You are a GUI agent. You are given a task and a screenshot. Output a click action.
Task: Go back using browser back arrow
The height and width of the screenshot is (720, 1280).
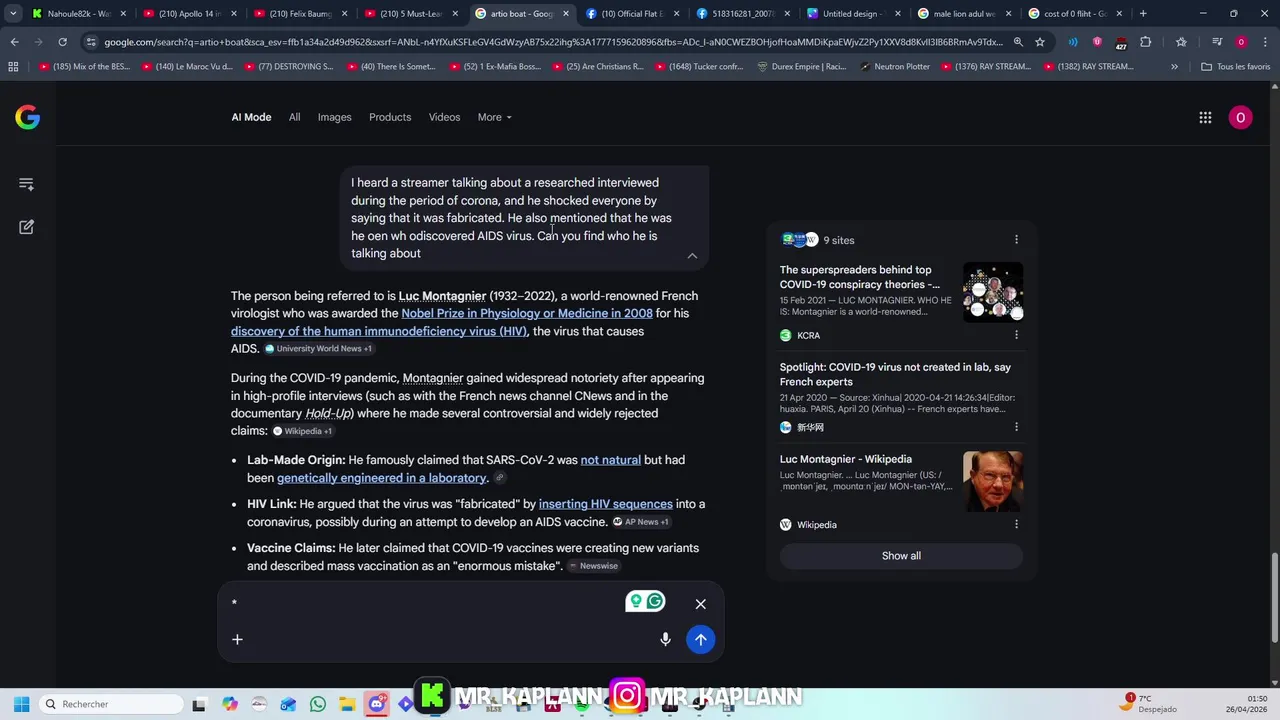[14, 42]
